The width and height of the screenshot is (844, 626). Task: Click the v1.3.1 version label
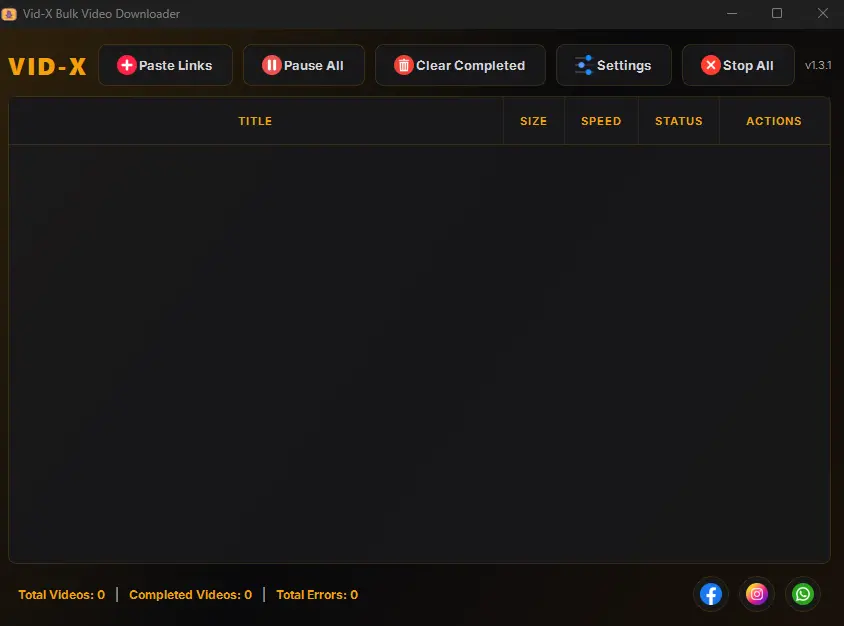point(818,65)
